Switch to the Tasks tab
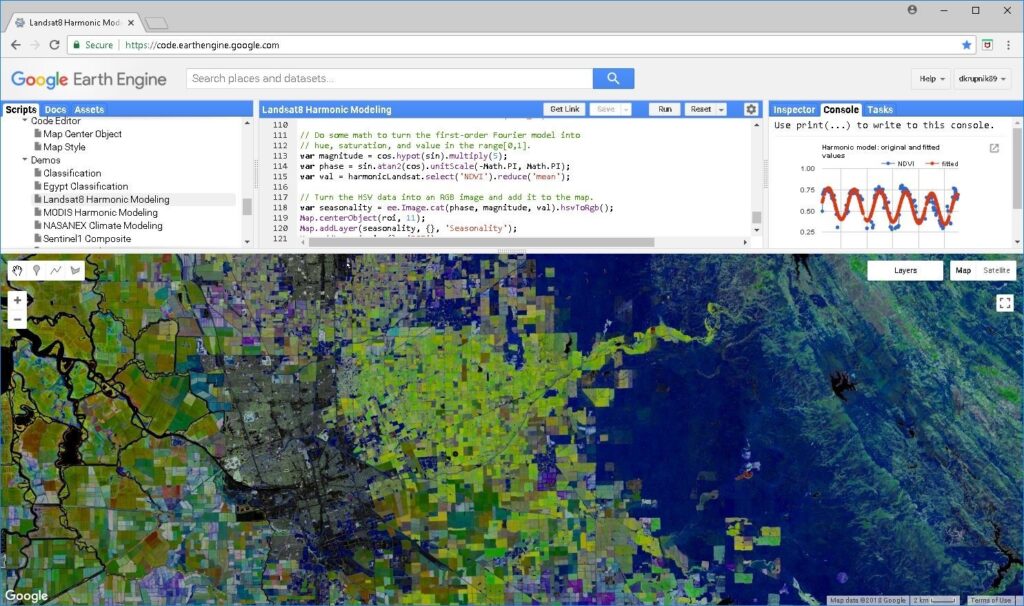This screenshot has height=606, width=1024. point(880,110)
